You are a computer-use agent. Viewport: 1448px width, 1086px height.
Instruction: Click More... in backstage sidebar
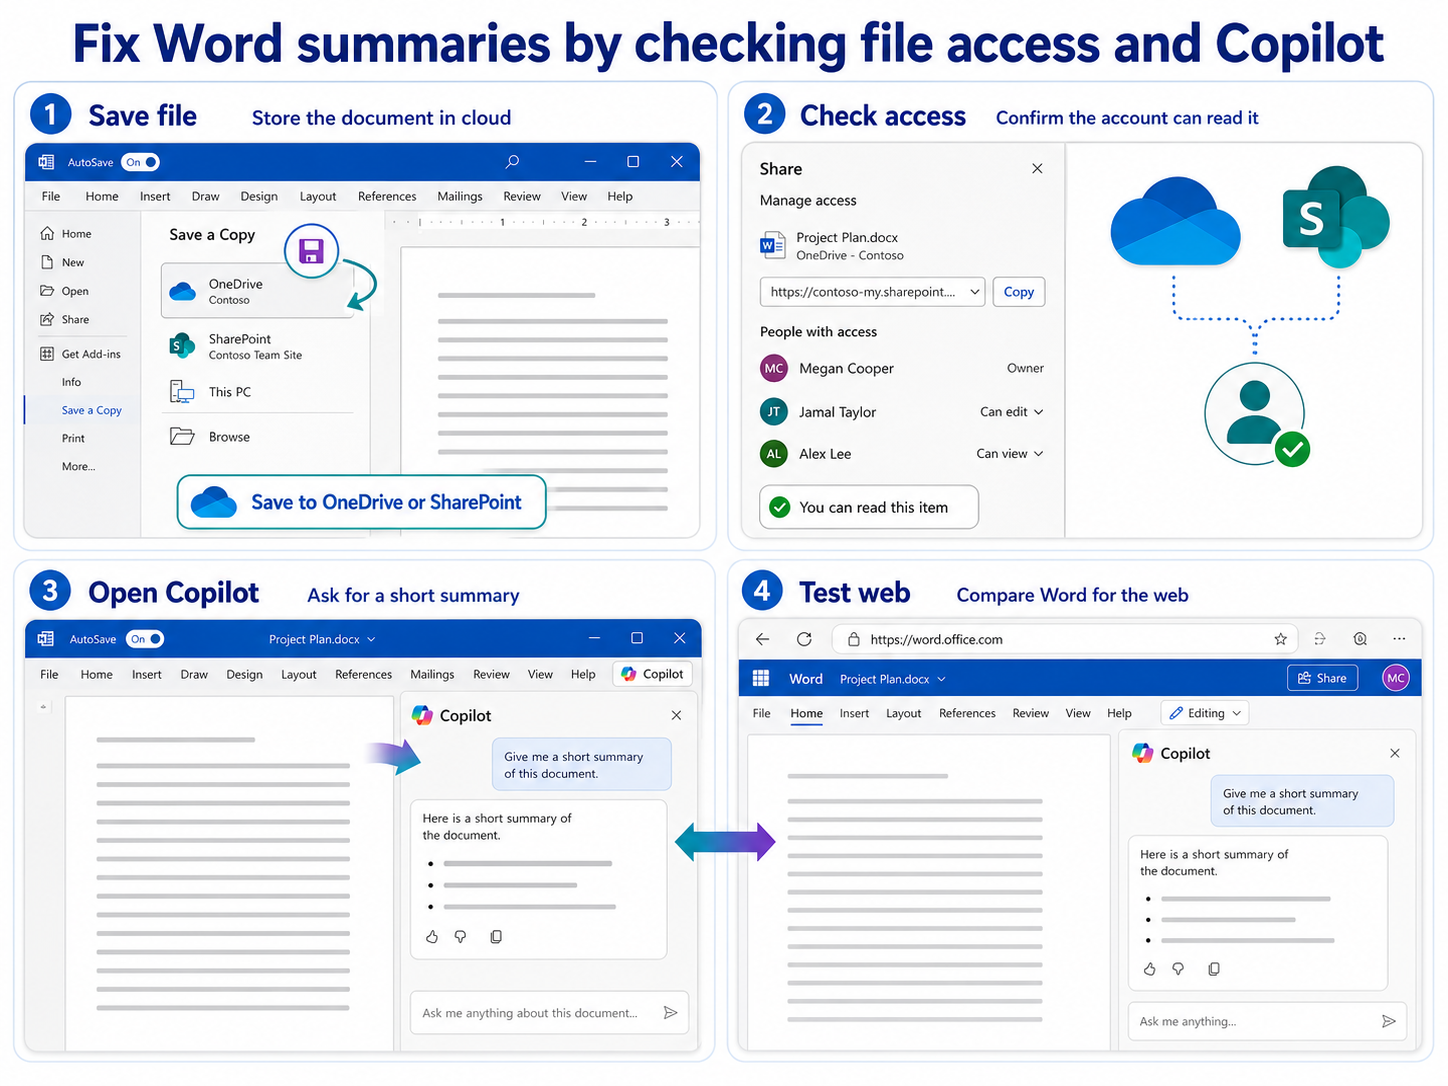click(78, 466)
